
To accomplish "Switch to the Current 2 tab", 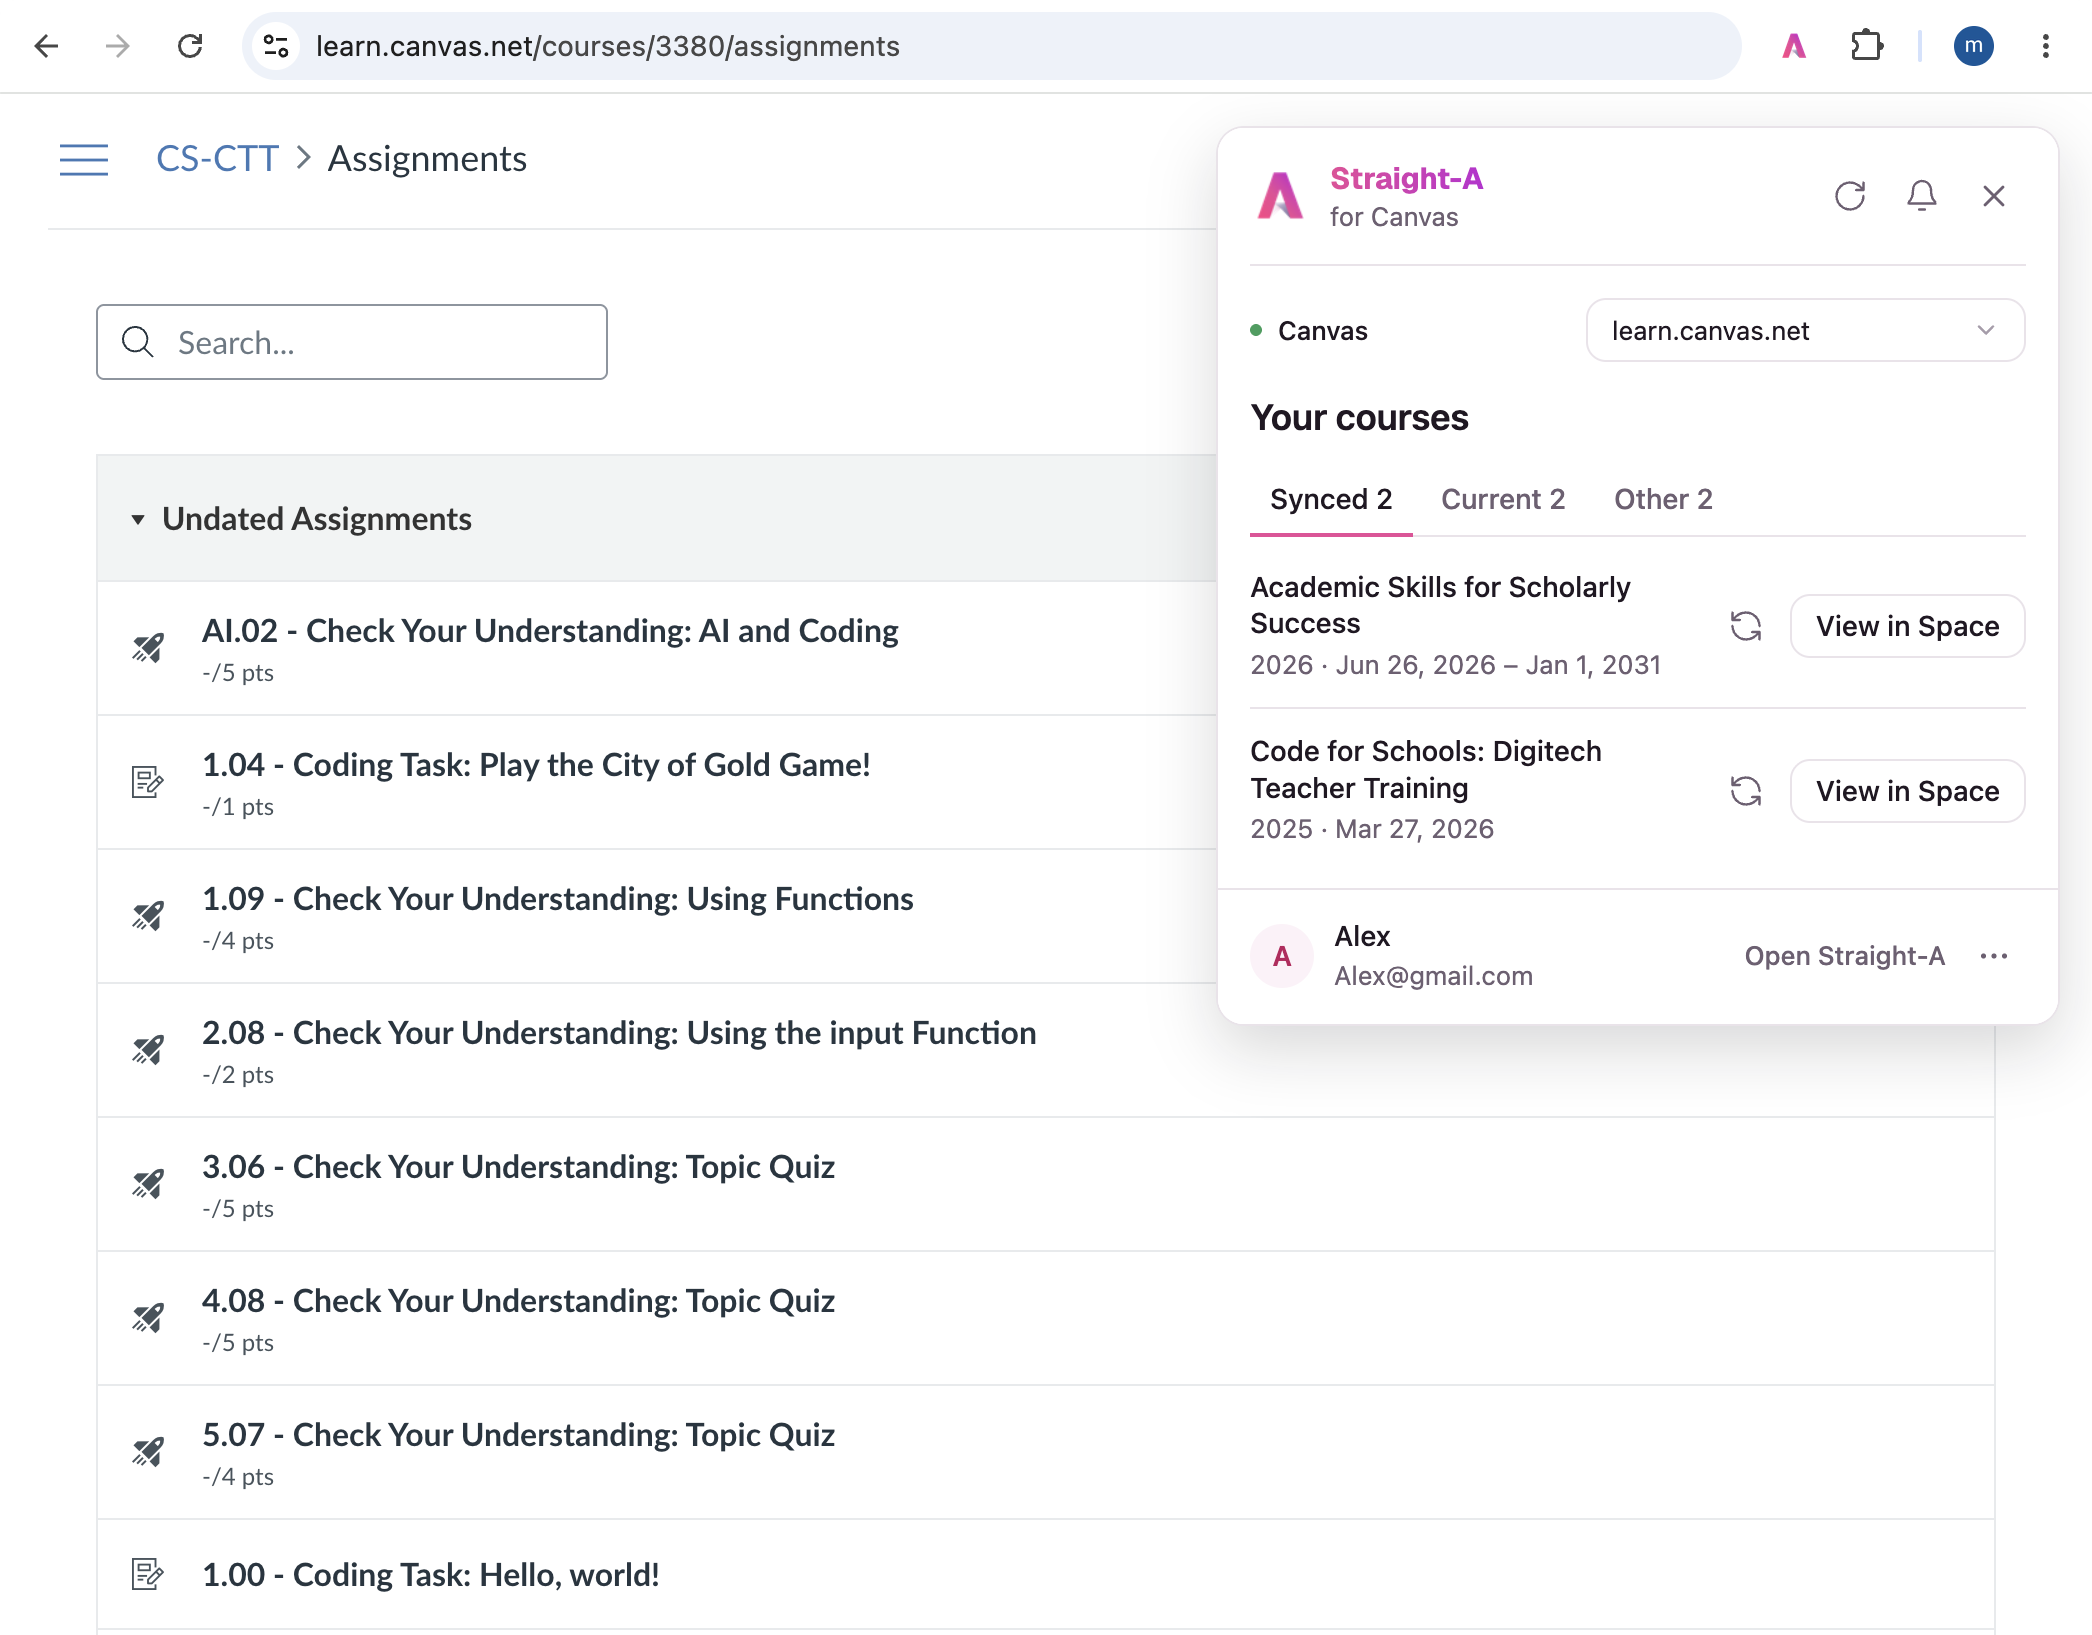I will tap(1503, 499).
